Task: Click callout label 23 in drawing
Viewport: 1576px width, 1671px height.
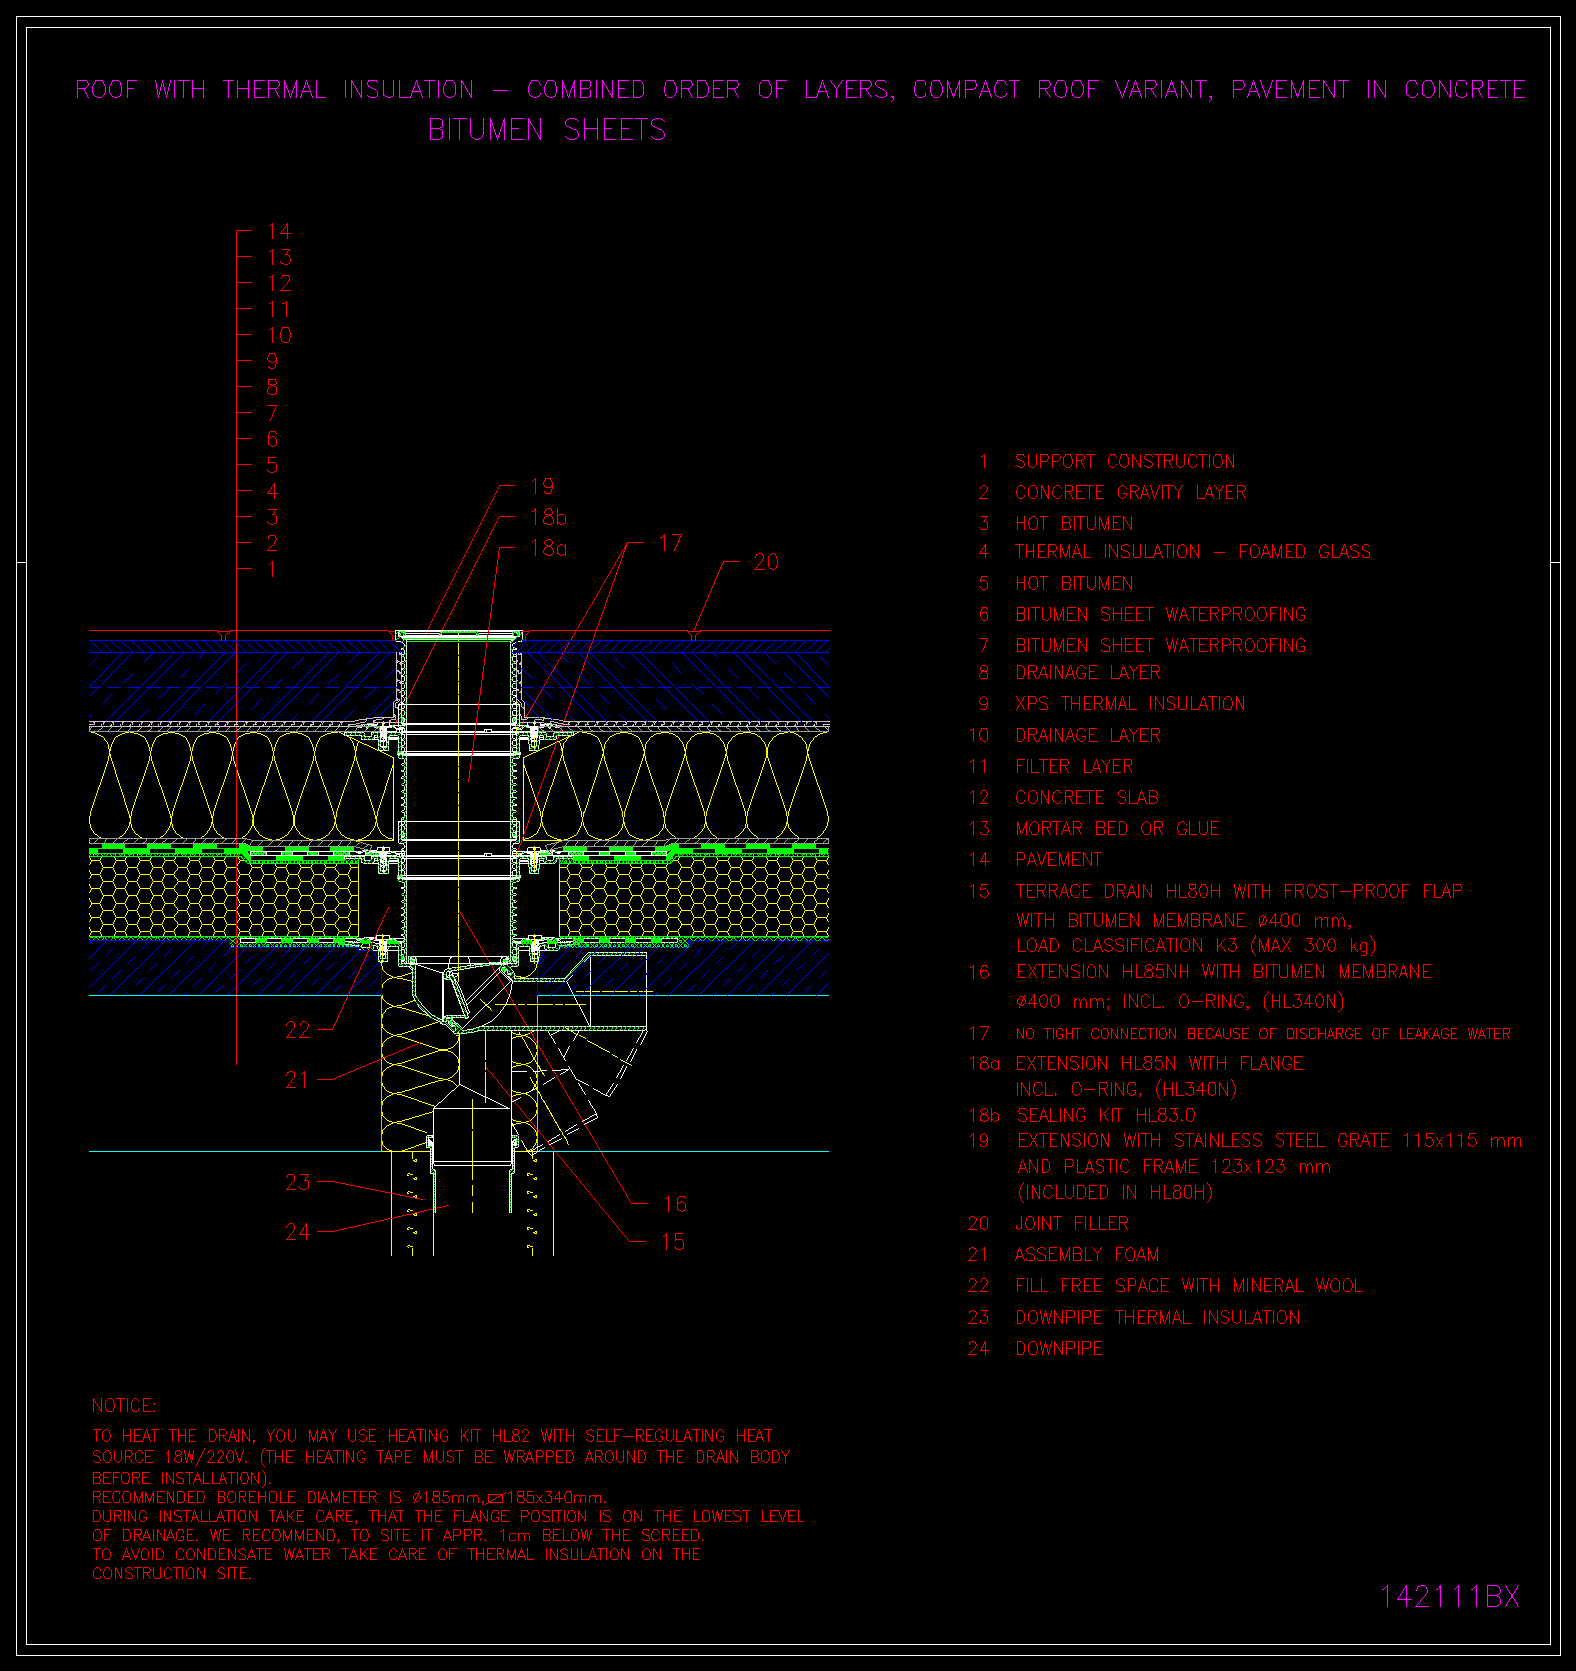Action: (298, 1182)
